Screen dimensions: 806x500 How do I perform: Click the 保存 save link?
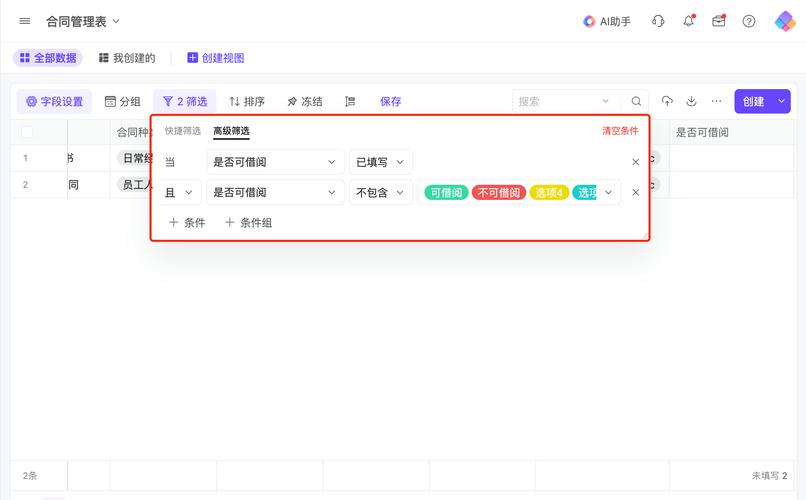pyautogui.click(x=391, y=101)
